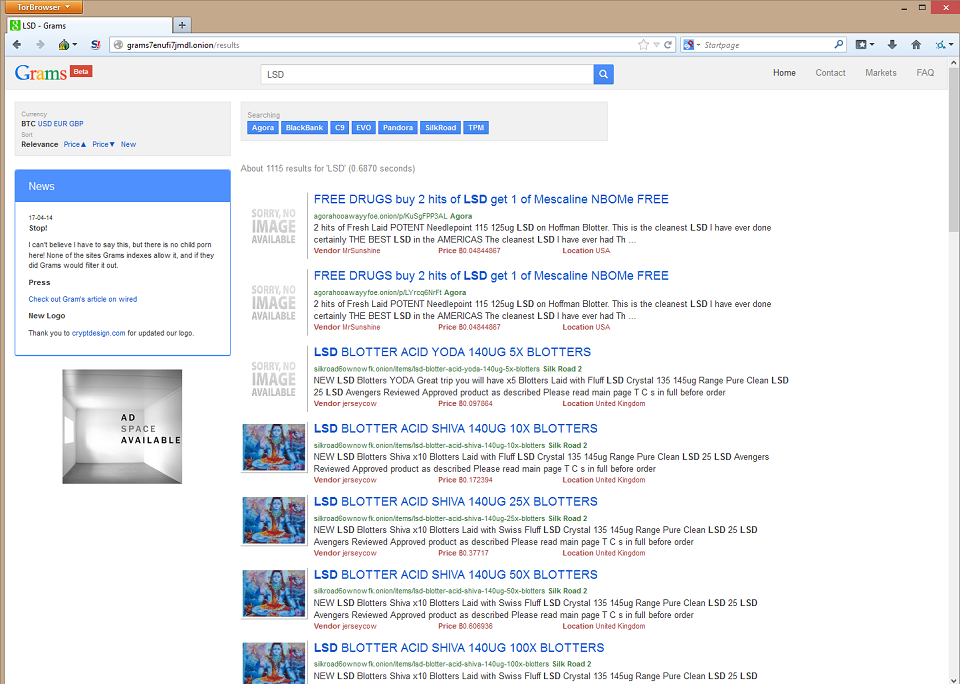Viewport: 960px width, 684px height.
Task: Open the Home navigation link
Action: coord(784,73)
